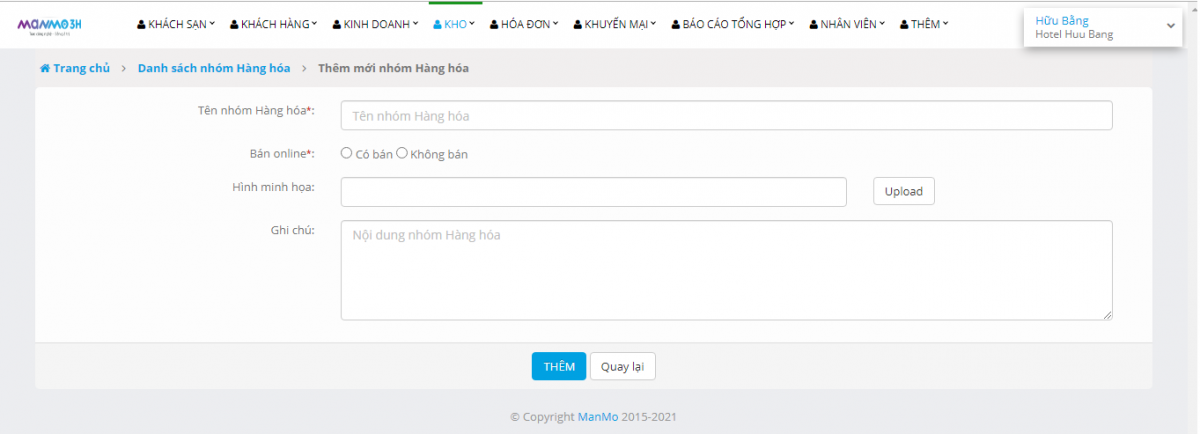Expand the THÊM menu dropdown
The height and width of the screenshot is (434, 1200).
tap(925, 25)
